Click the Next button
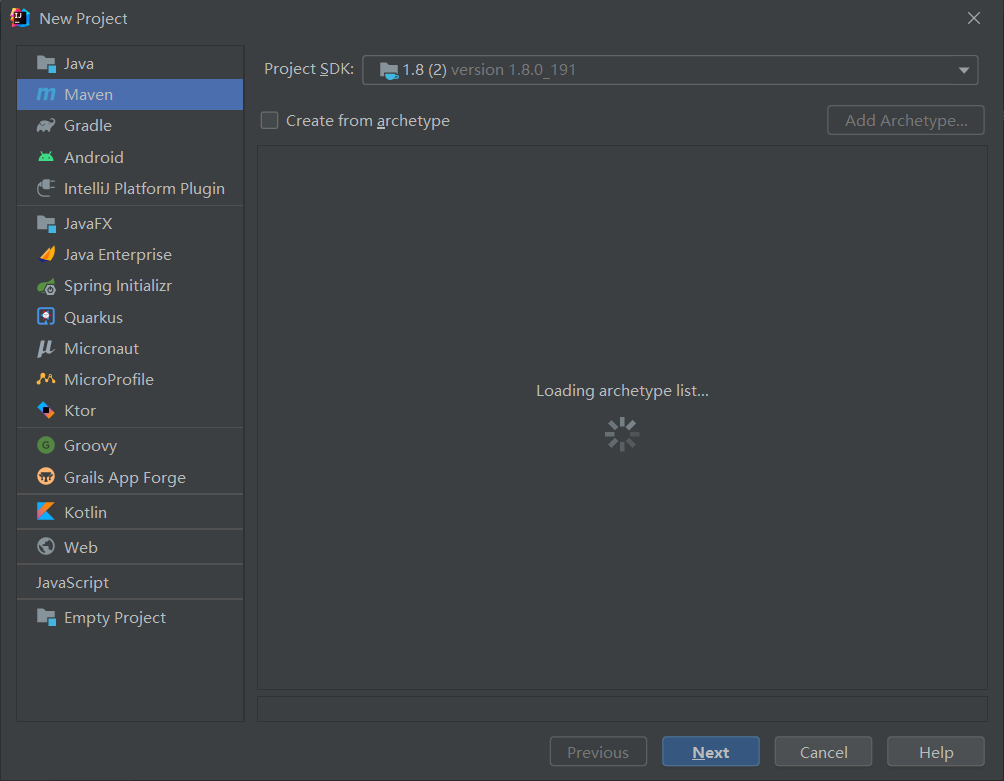Image resolution: width=1004 pixels, height=781 pixels. coord(711,752)
